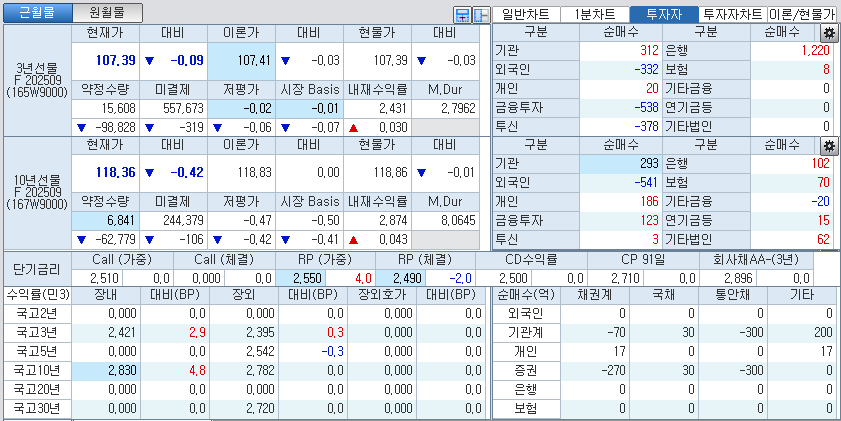The height and width of the screenshot is (421, 841).
Task: Click 금융투자 net buy value -538
Action: (x=645, y=107)
